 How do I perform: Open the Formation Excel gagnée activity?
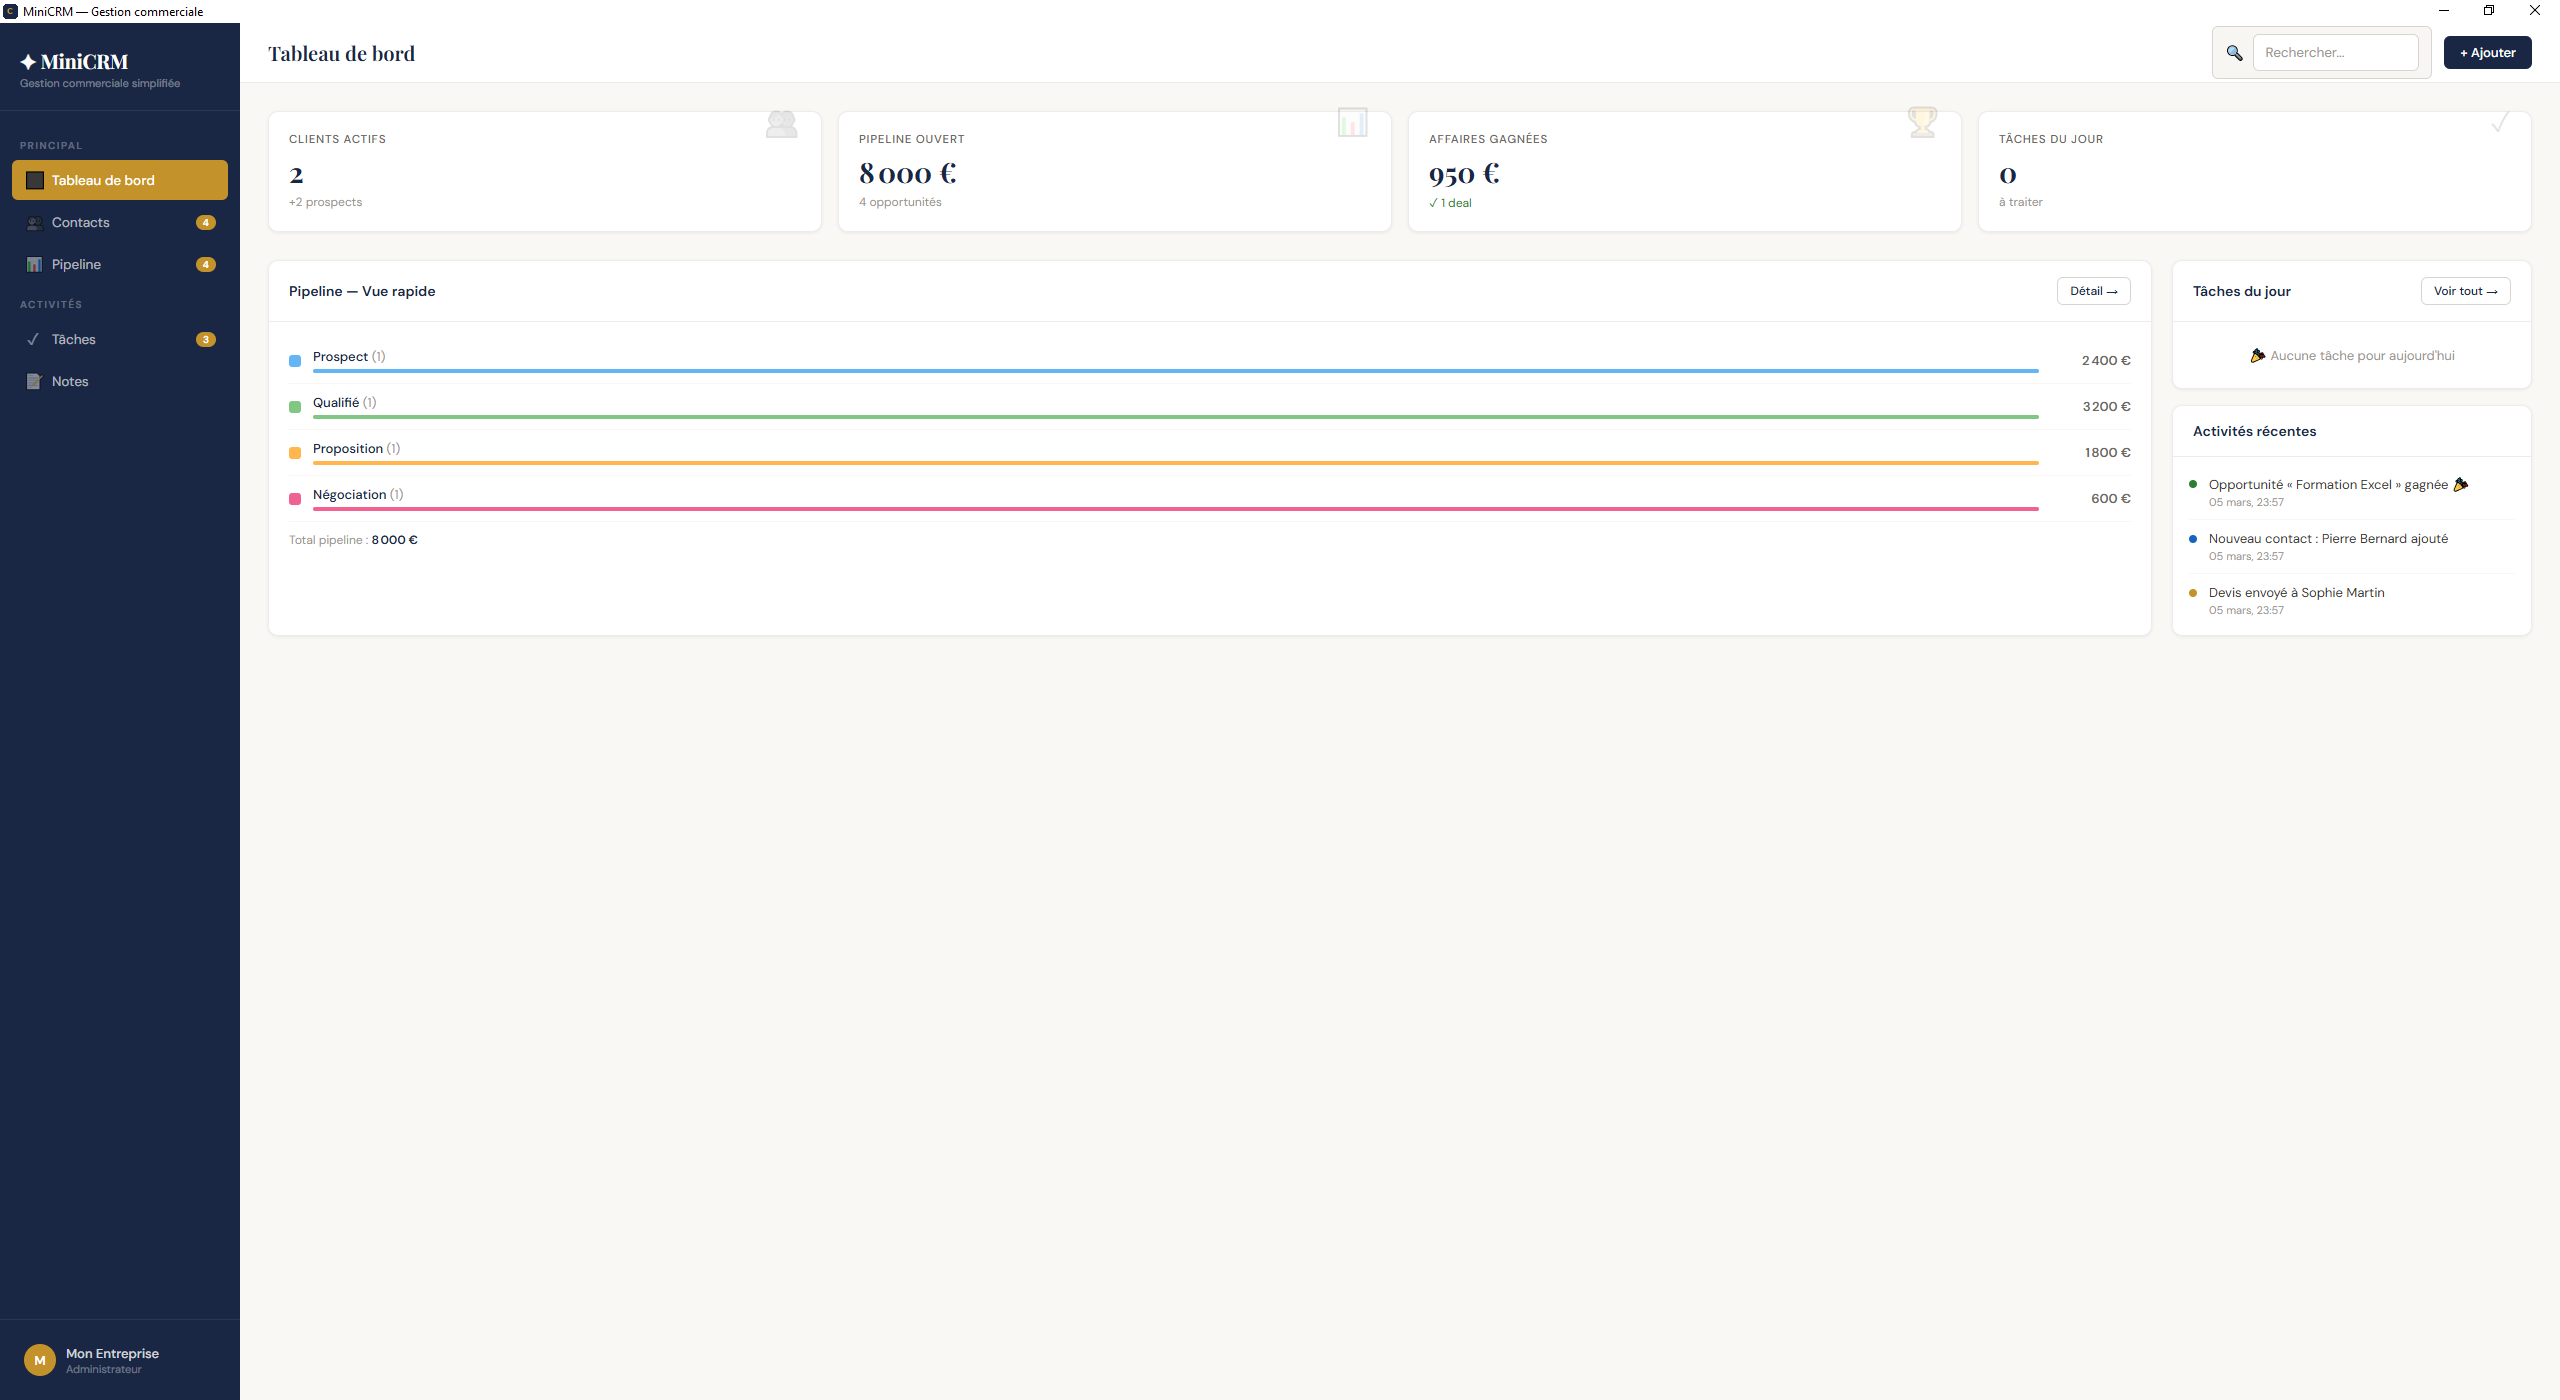tap(2328, 485)
